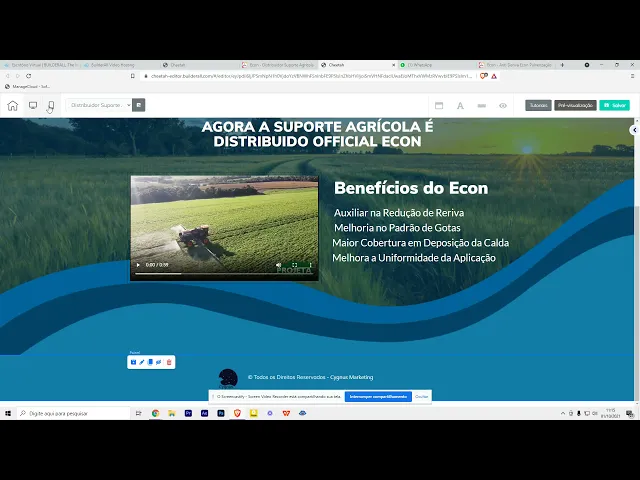Click the dark button beside the page dropdown

138,105
